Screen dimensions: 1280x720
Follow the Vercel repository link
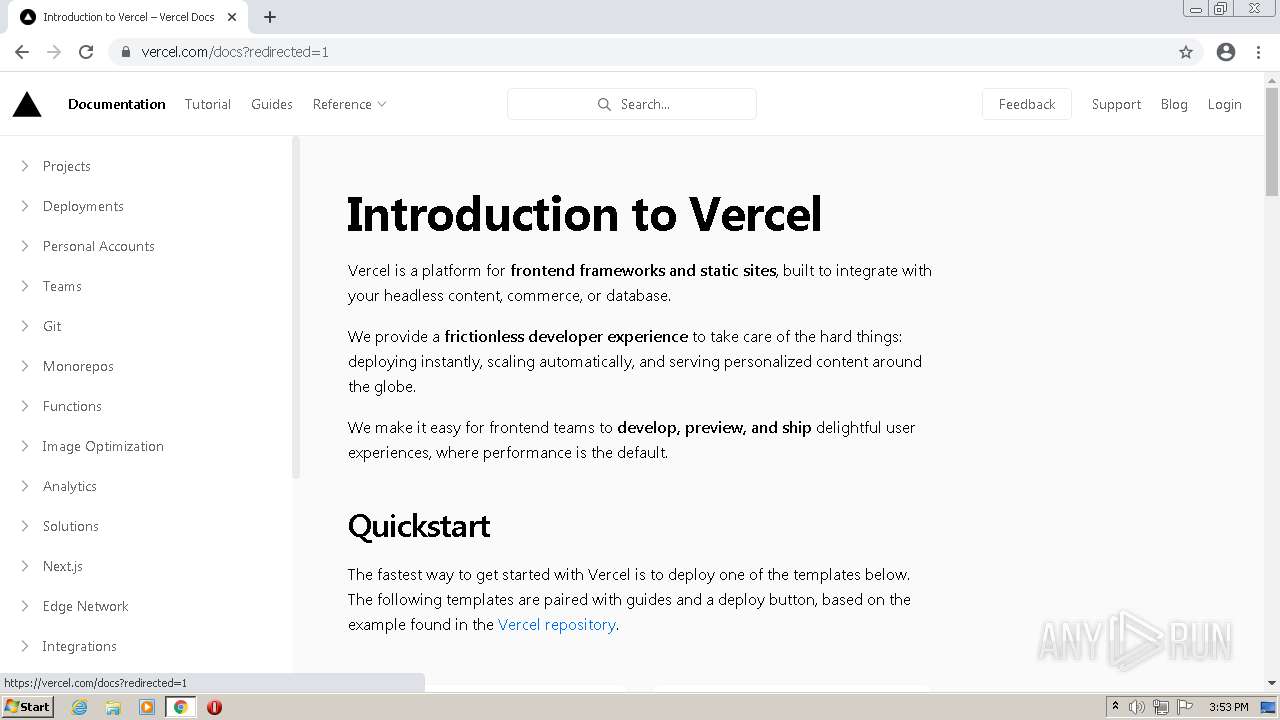point(557,624)
